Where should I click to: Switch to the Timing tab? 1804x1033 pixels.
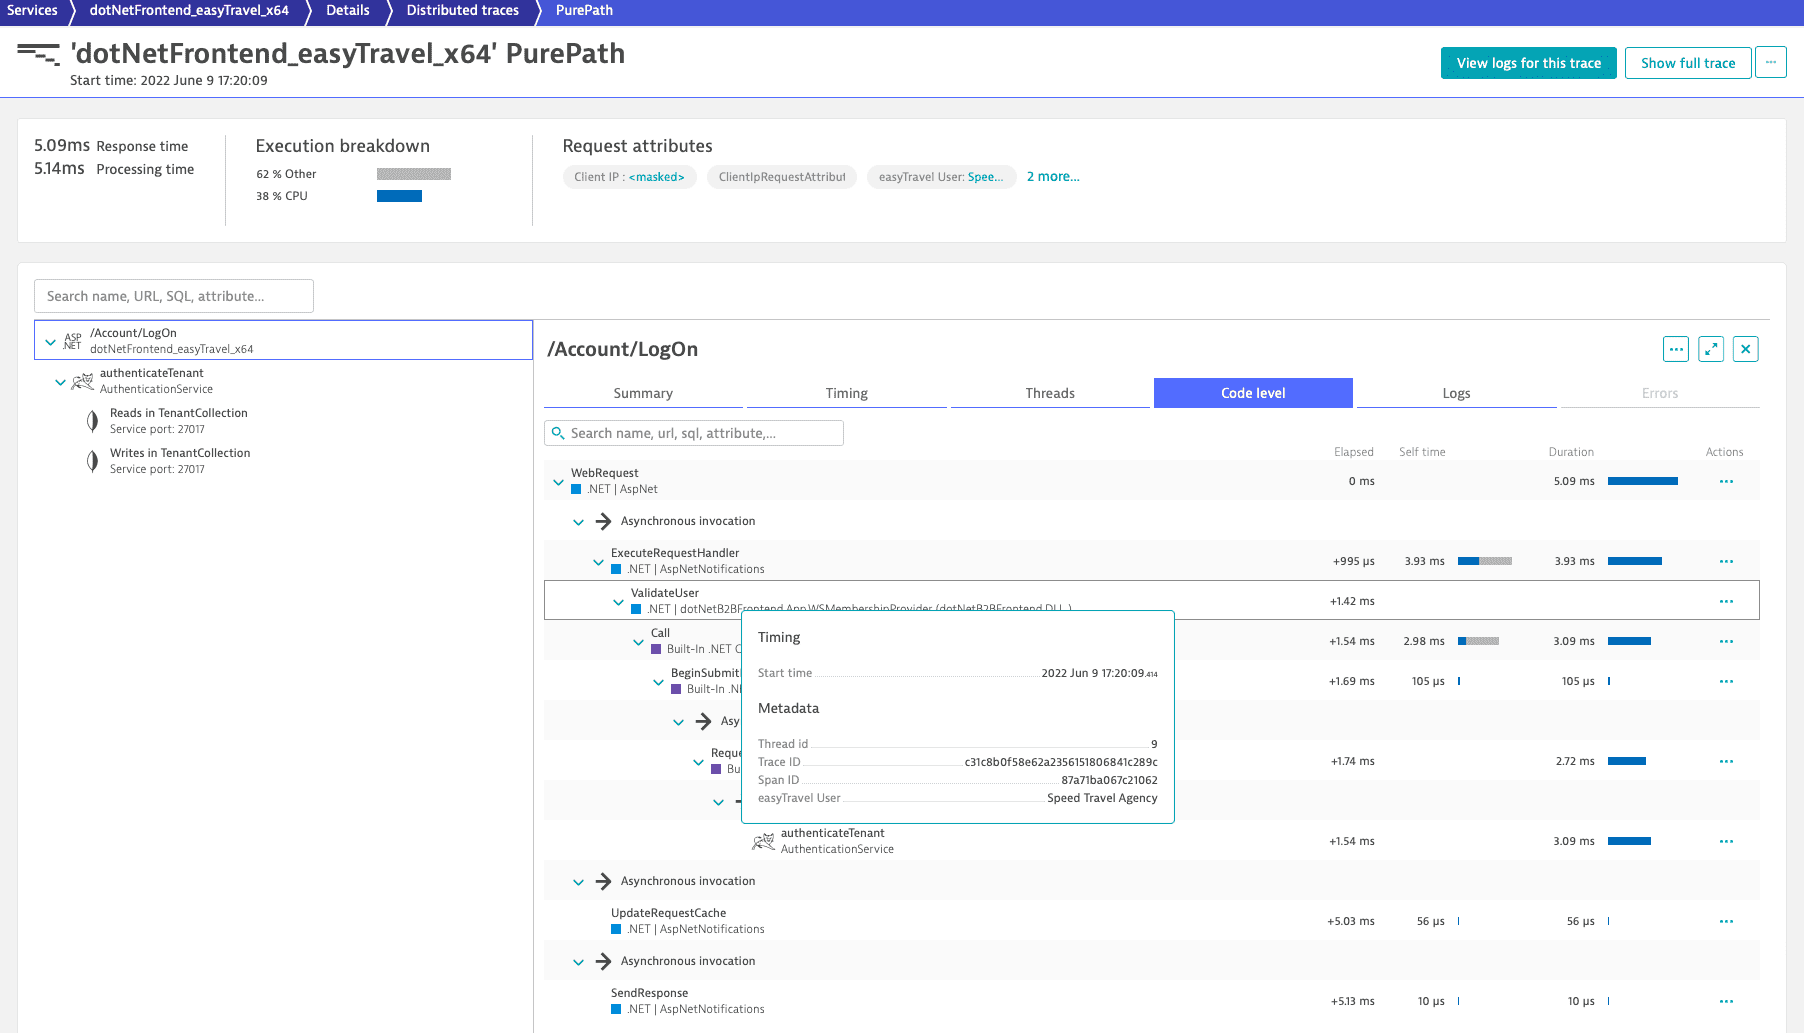[x=846, y=393]
